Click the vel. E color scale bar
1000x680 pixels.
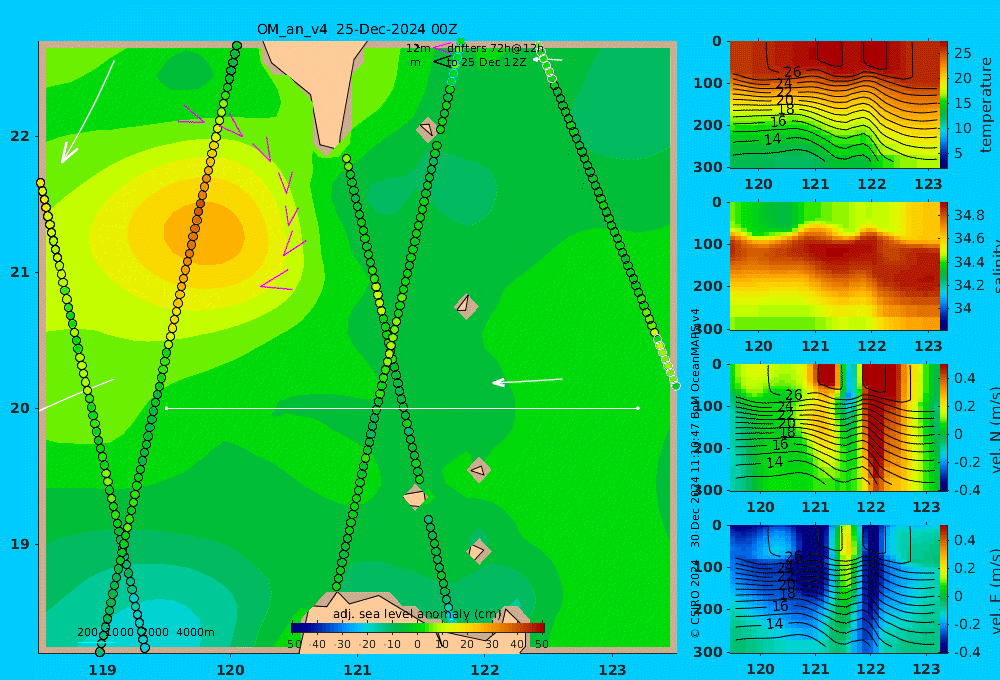[x=944, y=589]
